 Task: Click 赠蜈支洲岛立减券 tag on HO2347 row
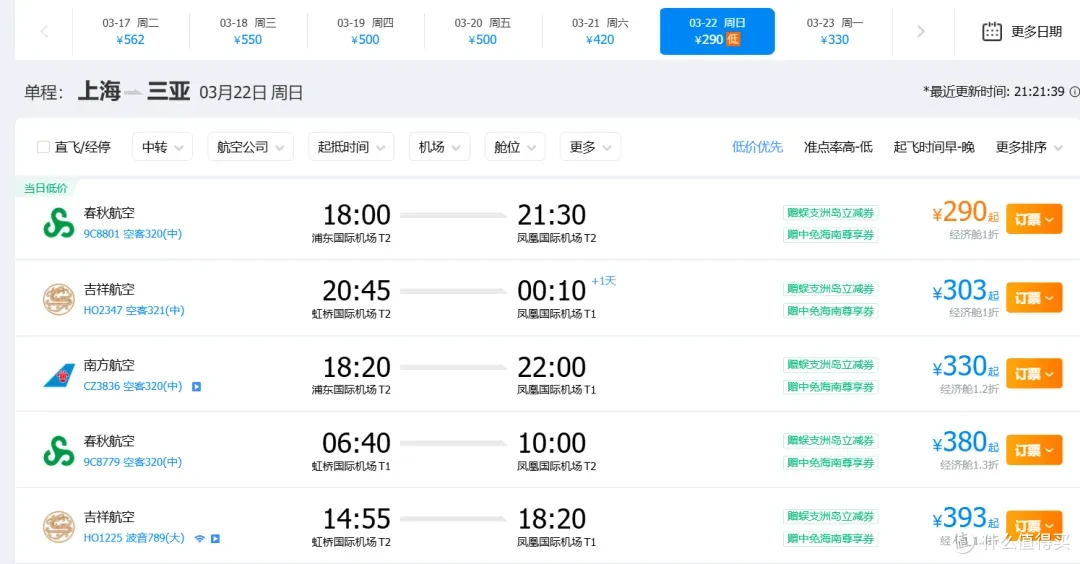(x=831, y=289)
